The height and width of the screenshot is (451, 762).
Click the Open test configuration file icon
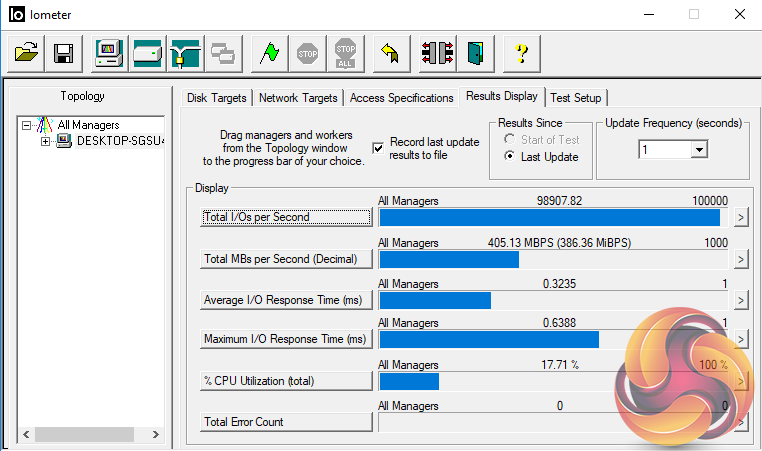(x=26, y=53)
